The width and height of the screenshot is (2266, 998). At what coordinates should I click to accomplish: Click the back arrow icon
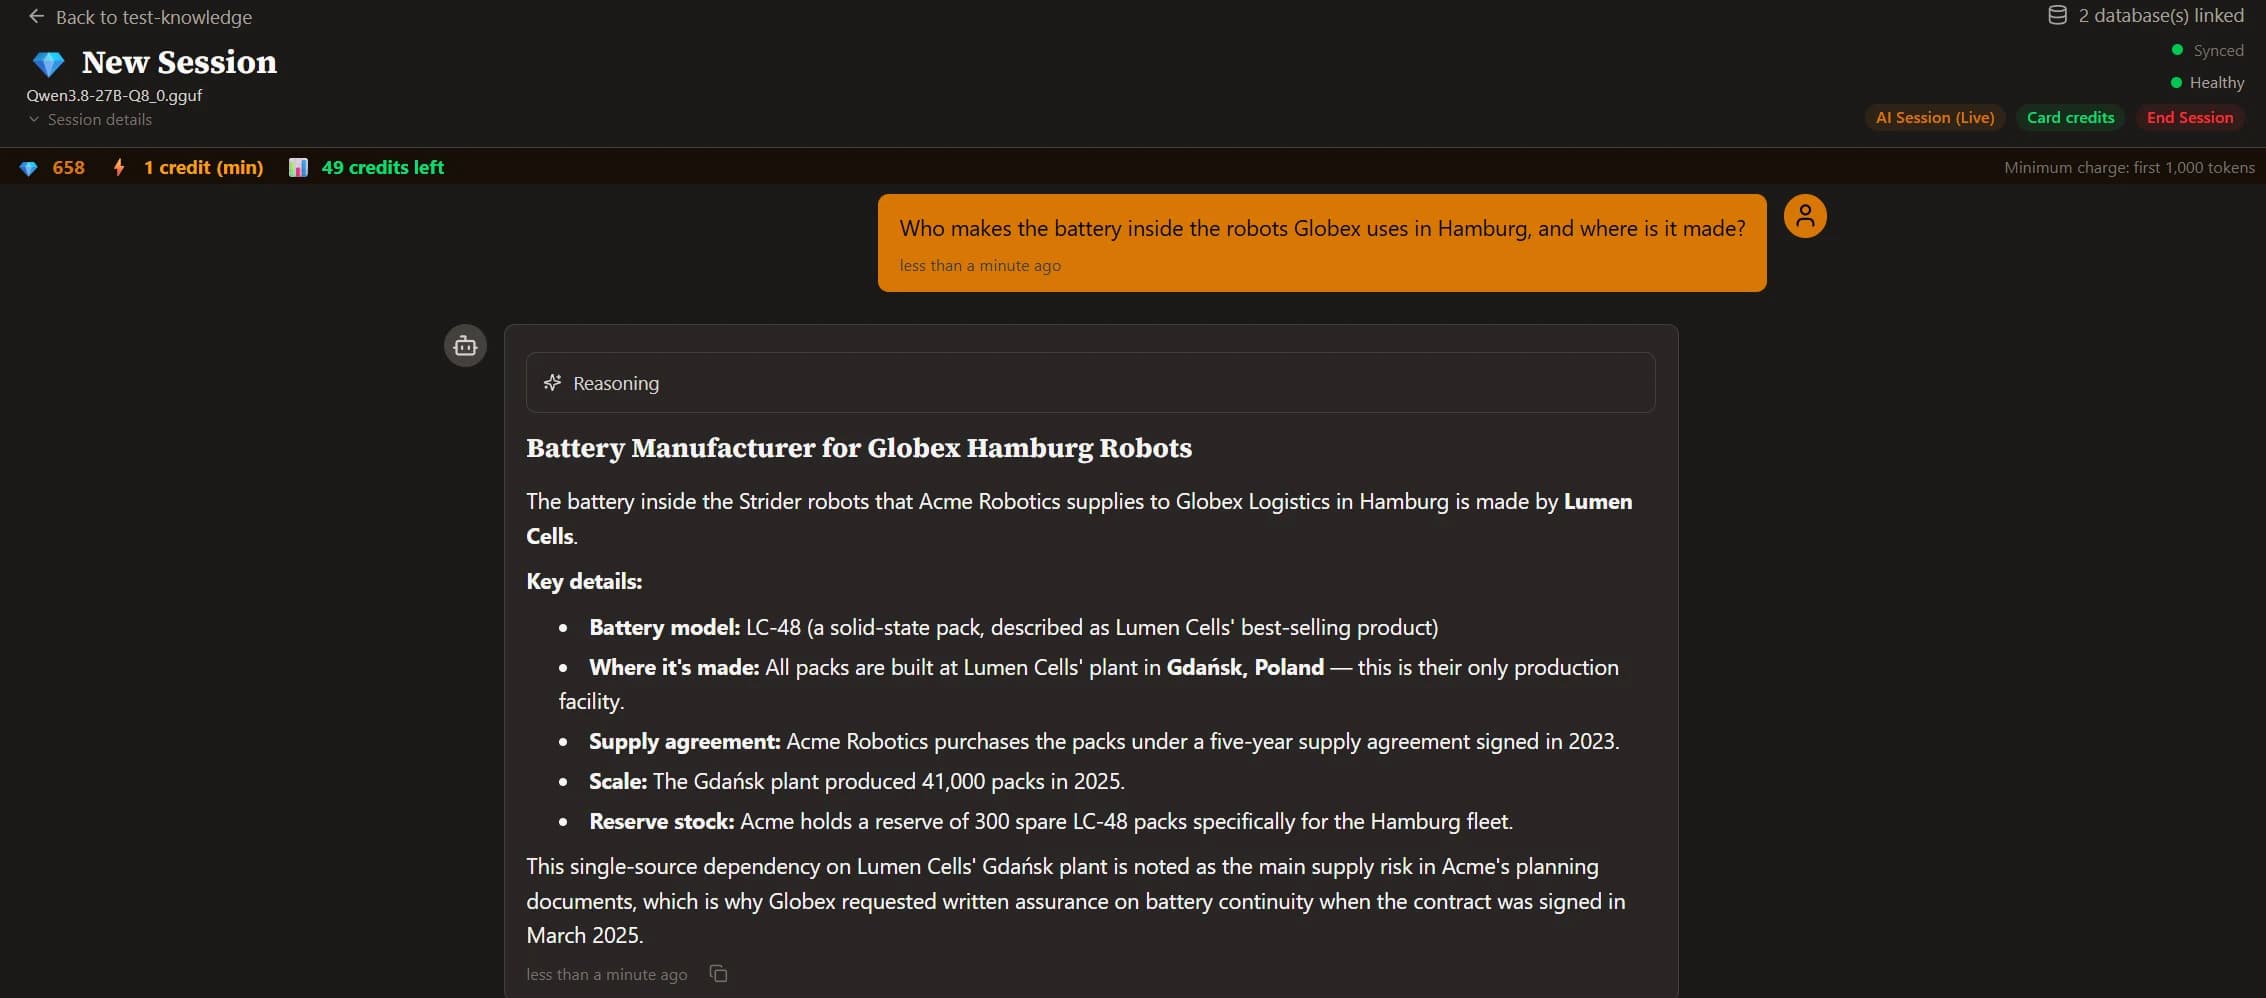pyautogui.click(x=36, y=16)
